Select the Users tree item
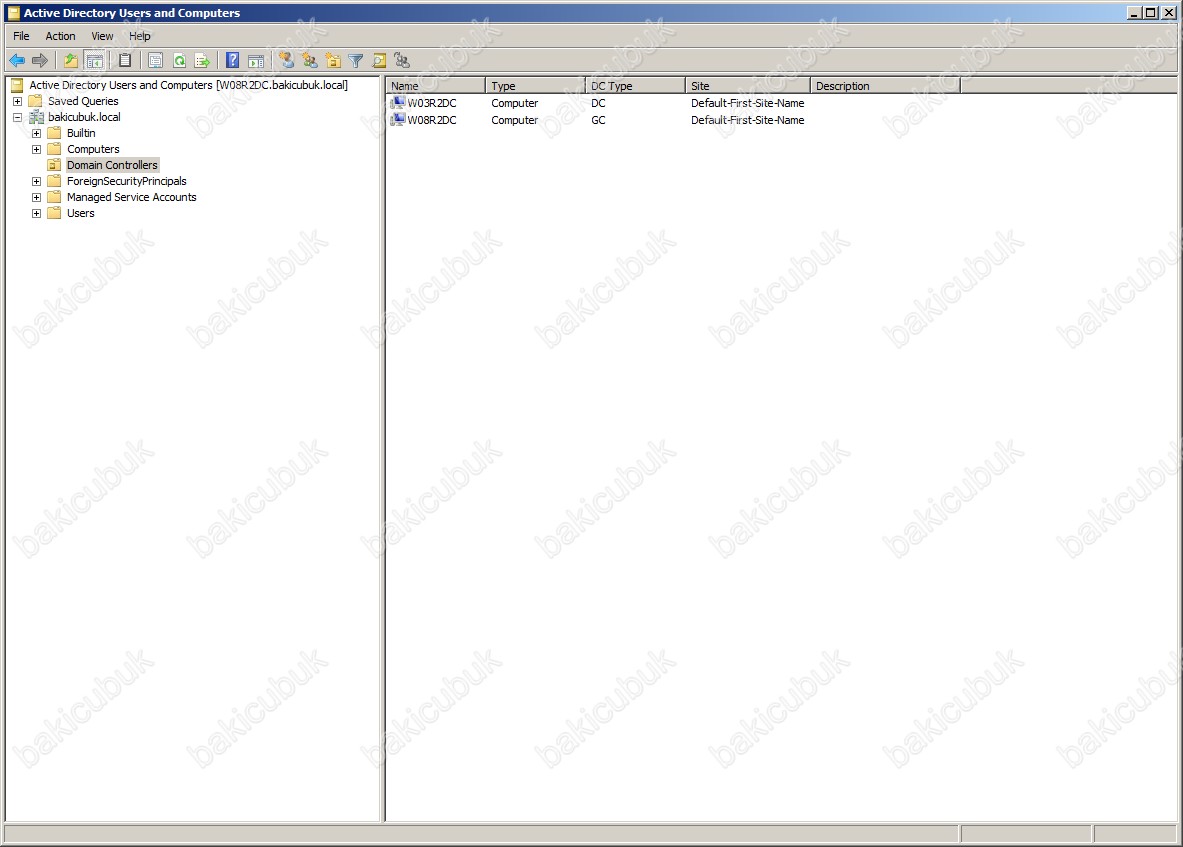Screen dimensions: 1183x847 pyautogui.click(x=81, y=213)
